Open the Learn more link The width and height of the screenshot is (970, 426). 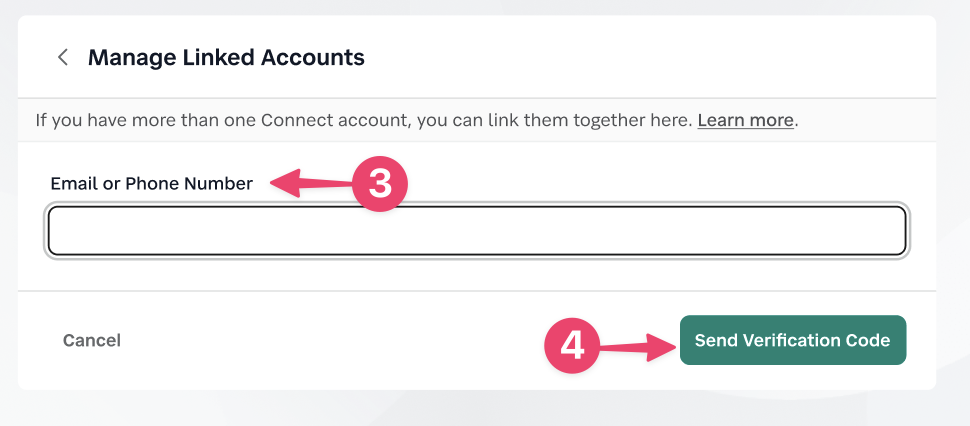click(745, 120)
